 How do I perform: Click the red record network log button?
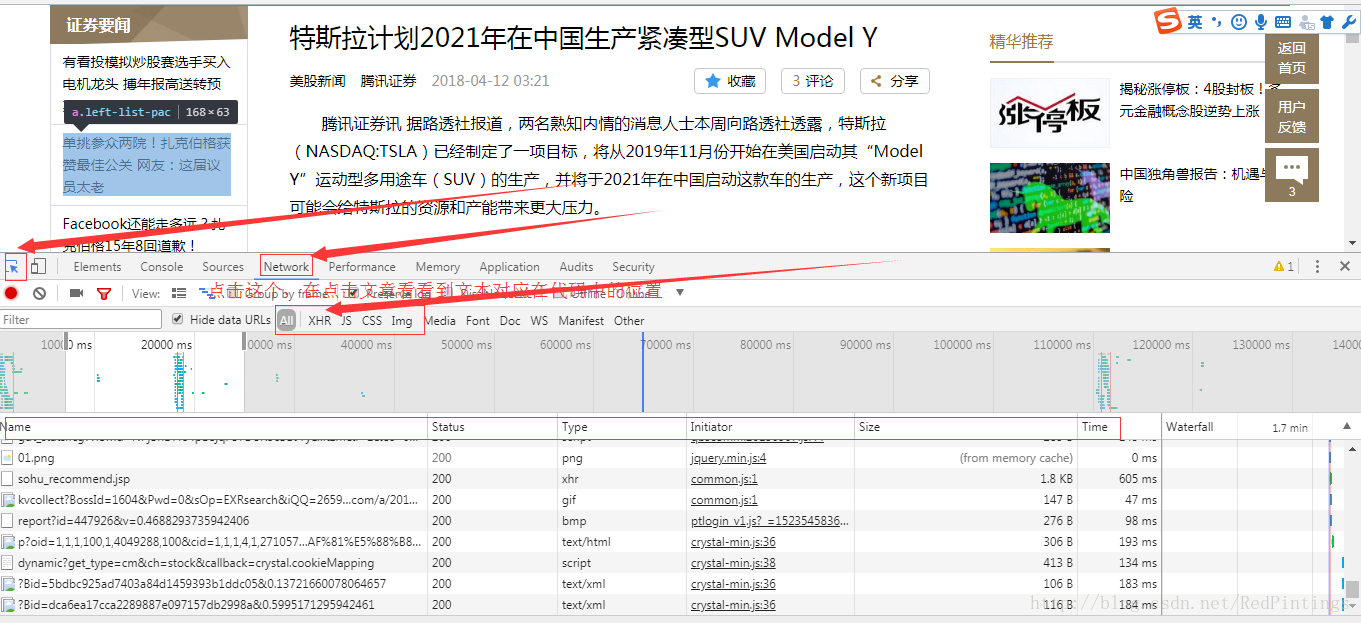tap(12, 293)
